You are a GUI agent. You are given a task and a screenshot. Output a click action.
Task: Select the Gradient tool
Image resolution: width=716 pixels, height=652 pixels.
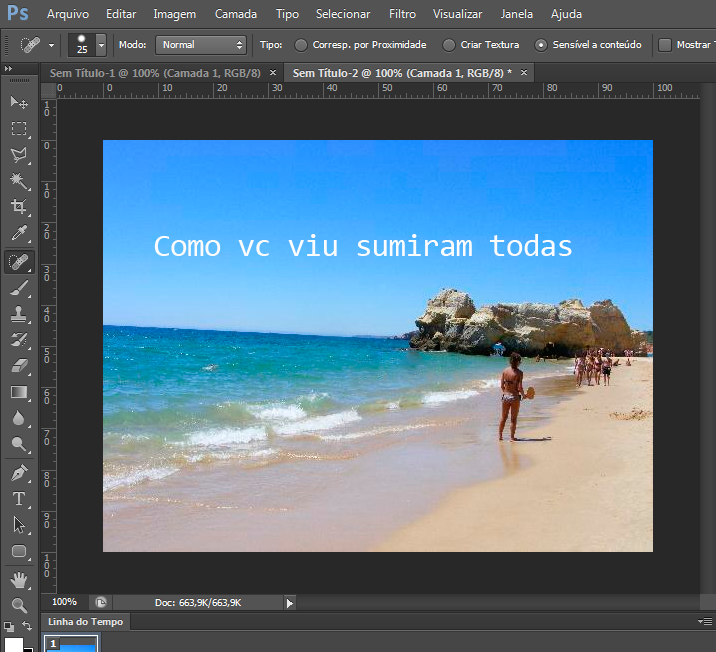pos(19,392)
